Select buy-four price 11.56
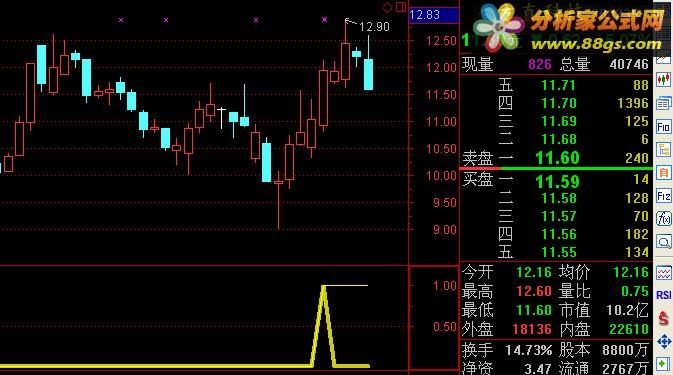673x375 pixels. 558,234
